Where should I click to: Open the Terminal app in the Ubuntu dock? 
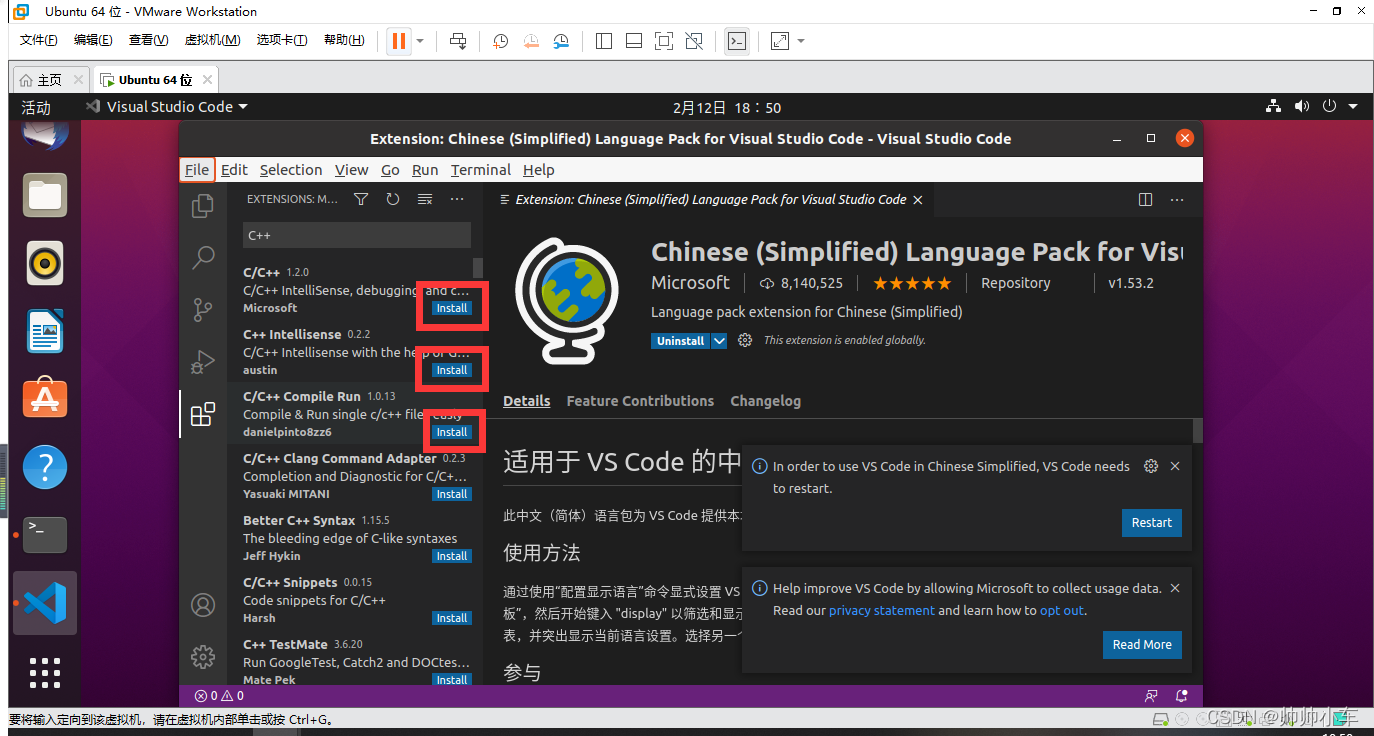[x=44, y=534]
